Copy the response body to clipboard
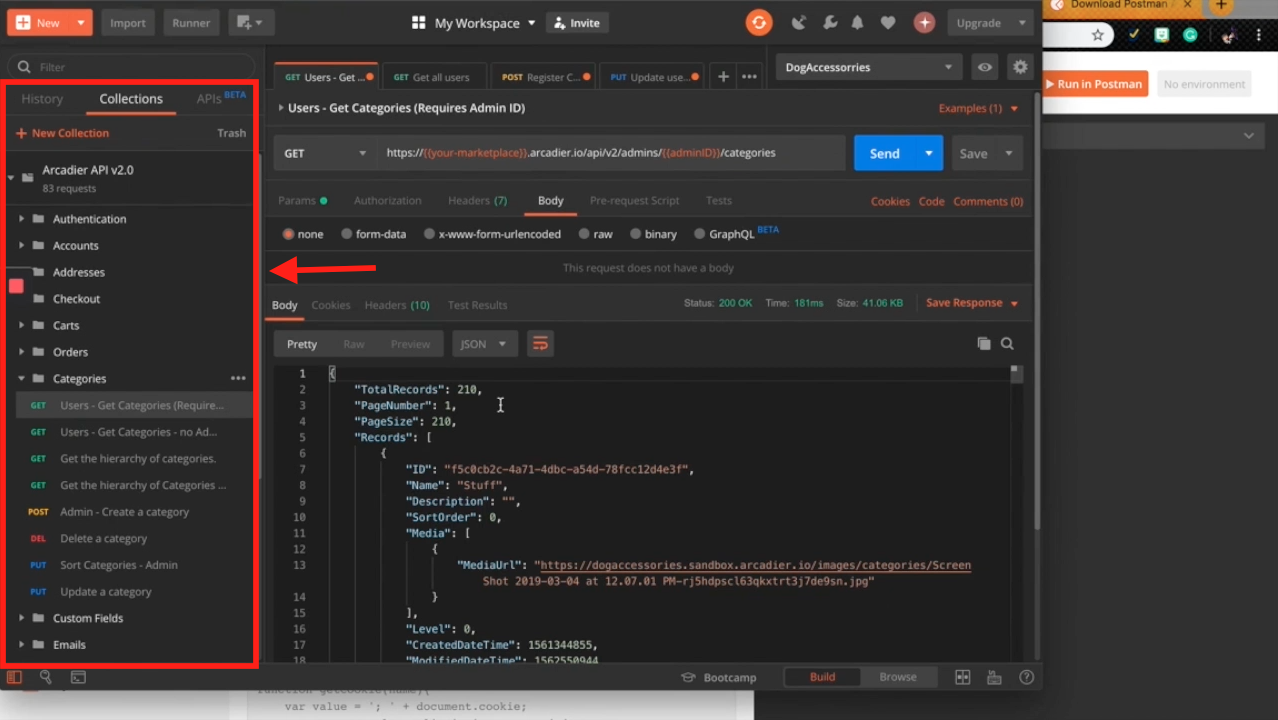Viewport: 1278px width, 720px height. [x=984, y=343]
